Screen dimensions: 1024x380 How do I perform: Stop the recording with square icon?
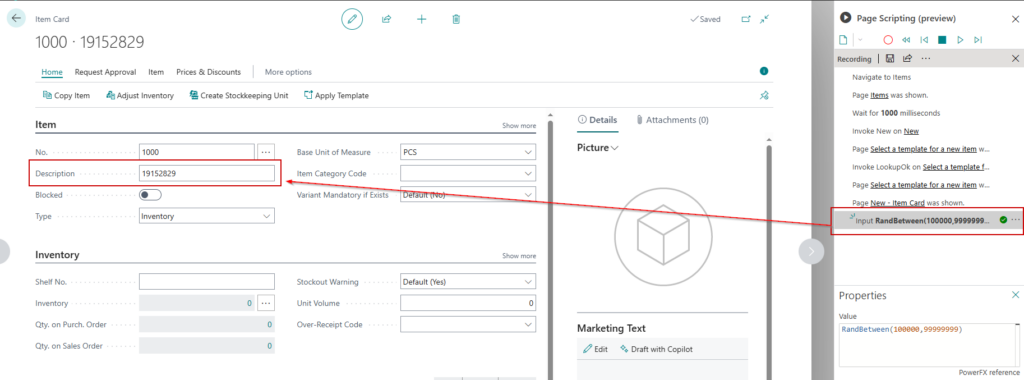tap(942, 40)
